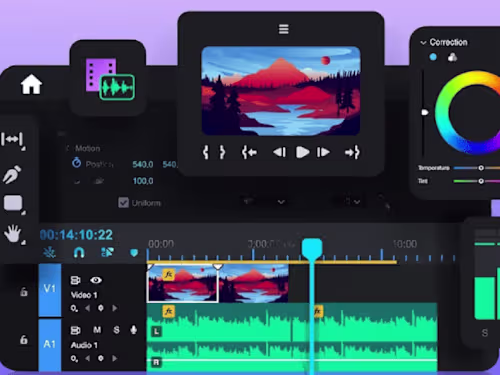Open the hamburger menu above preview
This screenshot has height=375, width=500.
(x=284, y=29)
